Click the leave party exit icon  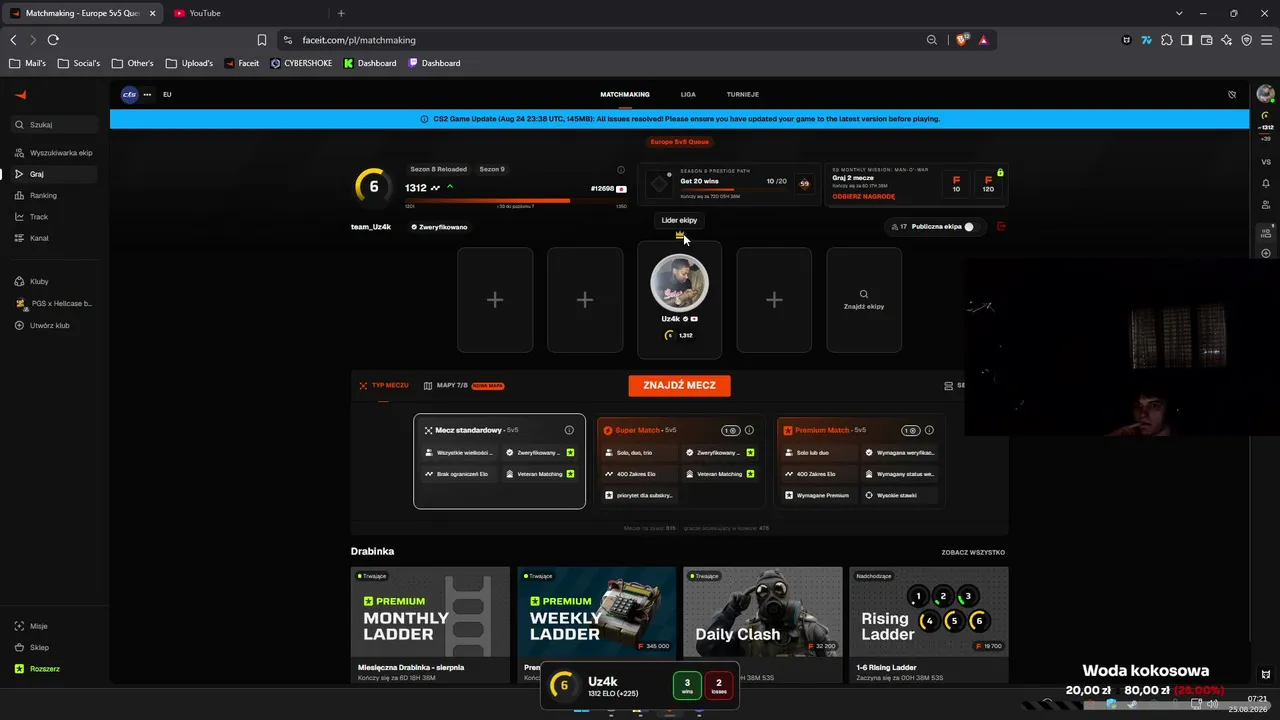[x=1001, y=227]
